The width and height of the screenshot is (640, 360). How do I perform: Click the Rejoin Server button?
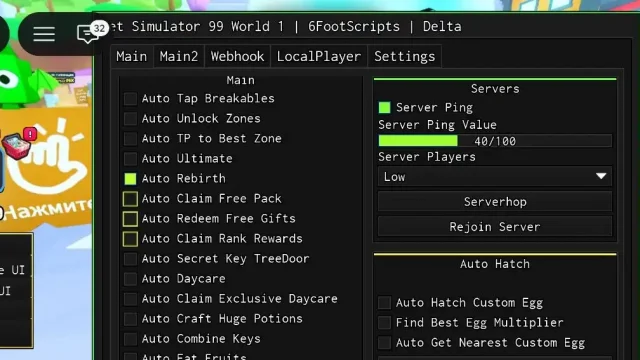pyautogui.click(x=495, y=227)
